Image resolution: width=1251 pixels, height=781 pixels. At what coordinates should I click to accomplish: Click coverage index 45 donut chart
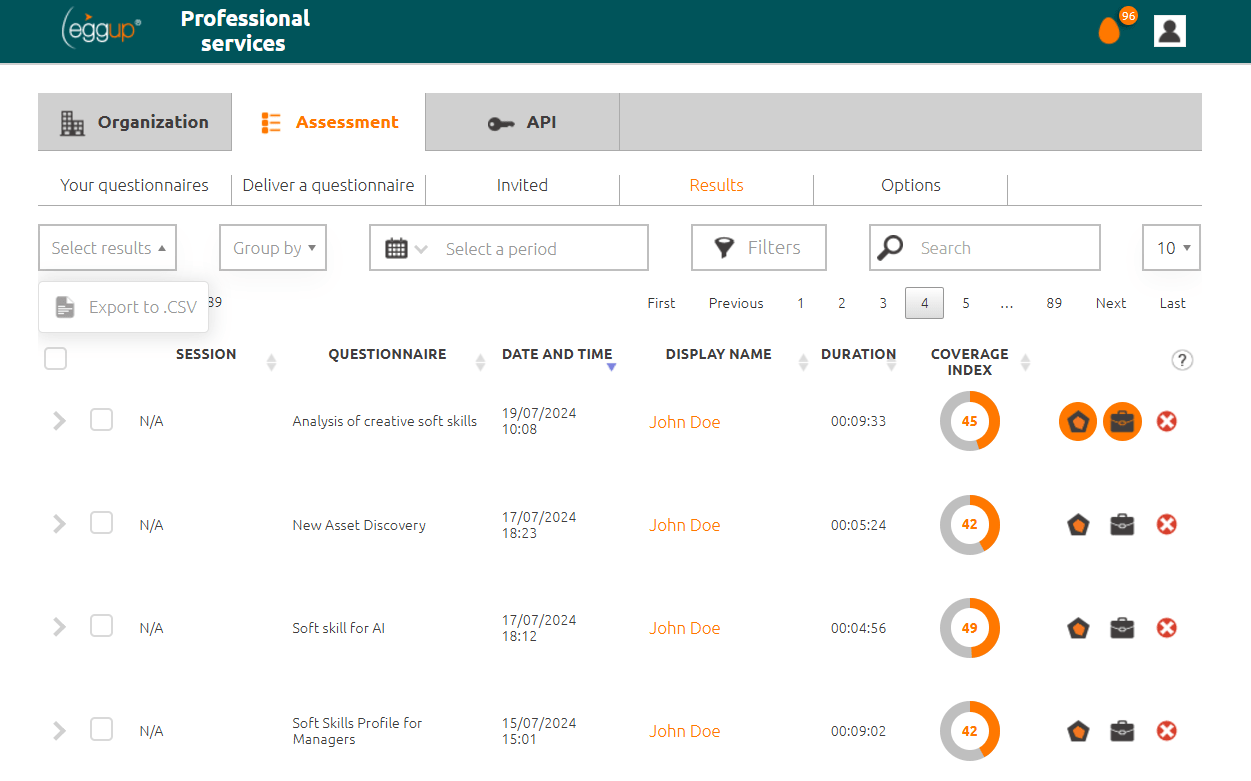pos(969,421)
